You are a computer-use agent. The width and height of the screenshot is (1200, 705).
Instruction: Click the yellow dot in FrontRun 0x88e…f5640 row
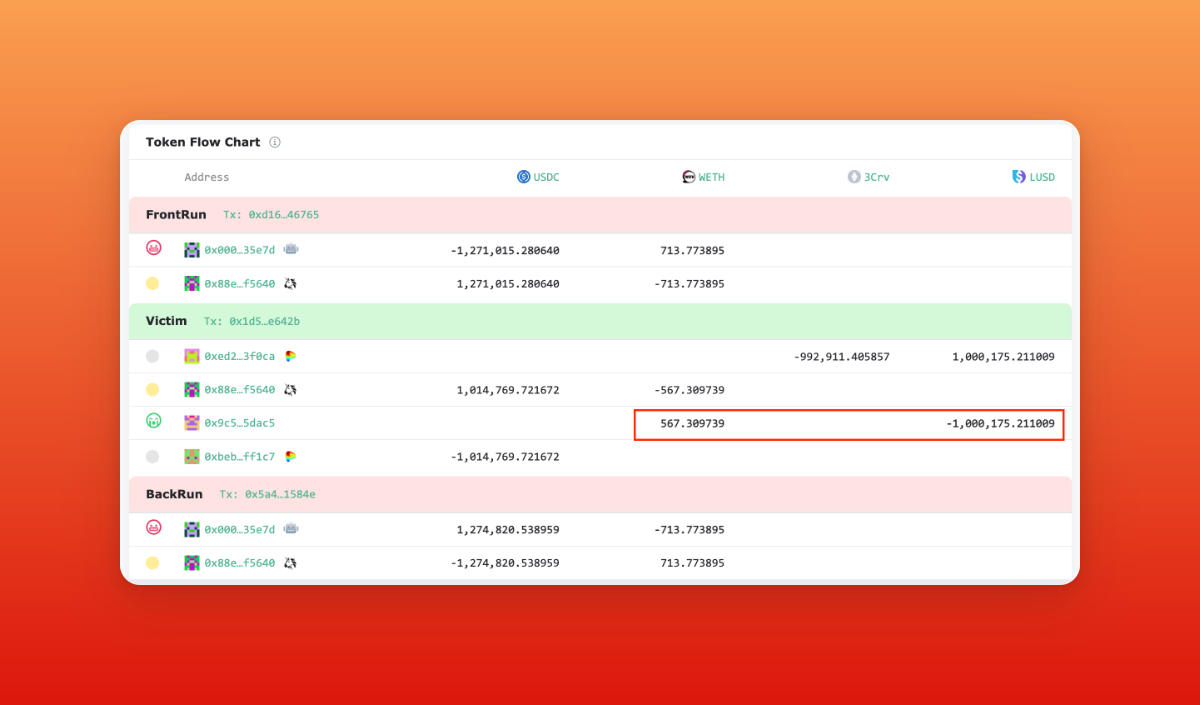click(x=152, y=284)
